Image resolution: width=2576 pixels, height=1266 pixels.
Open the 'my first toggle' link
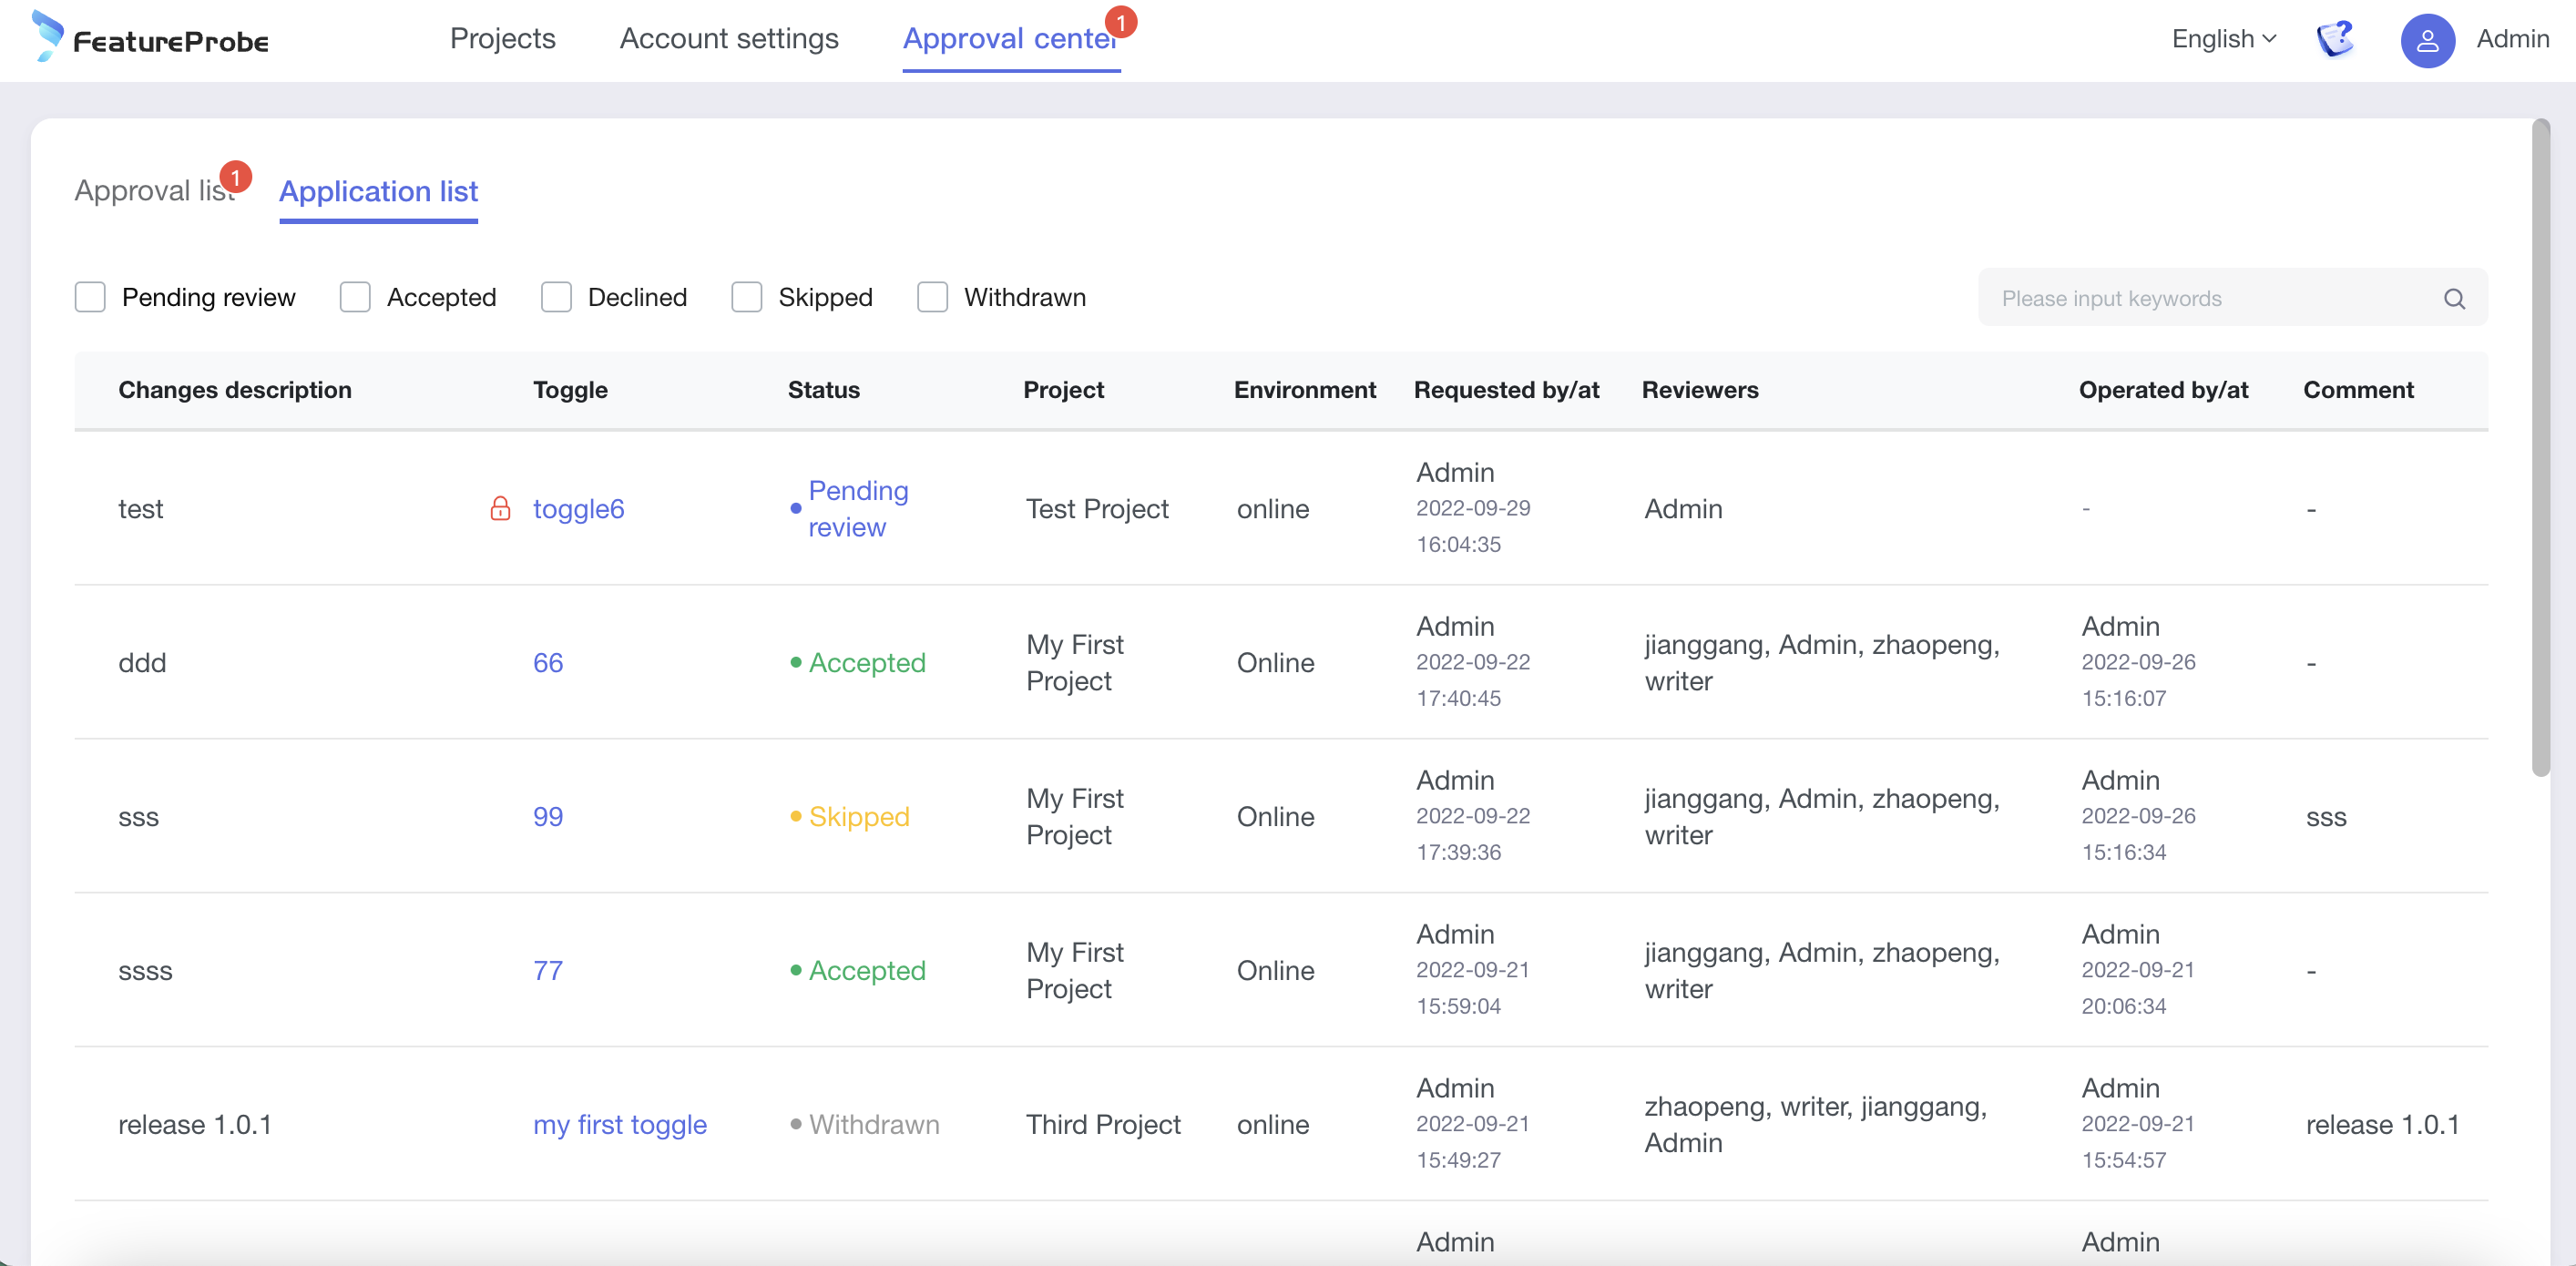click(619, 1124)
